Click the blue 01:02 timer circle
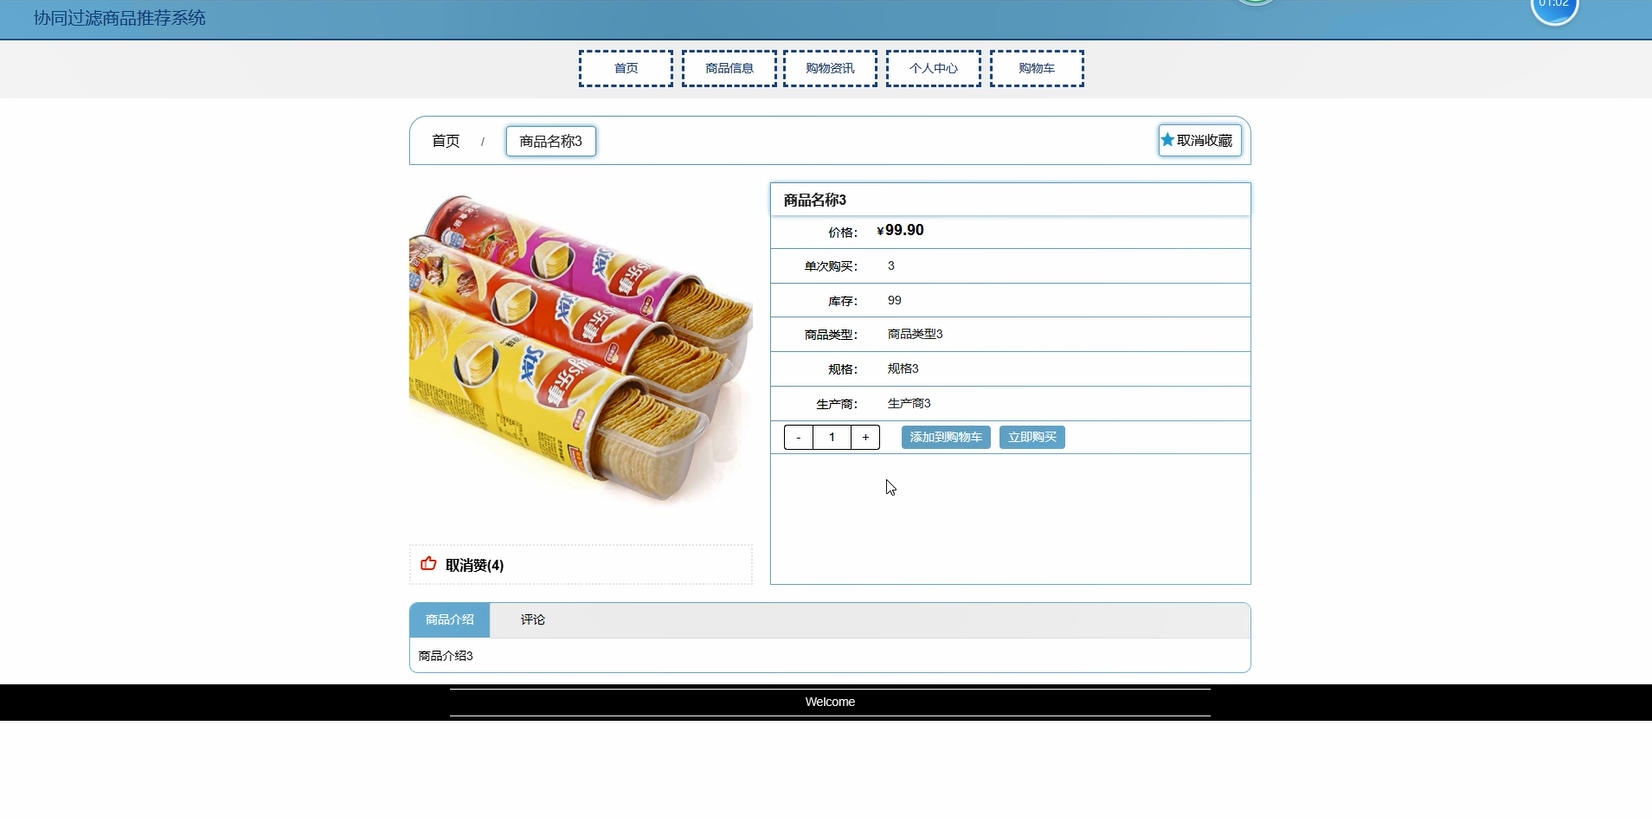Viewport: 1652px width, 818px height. 1554,8
